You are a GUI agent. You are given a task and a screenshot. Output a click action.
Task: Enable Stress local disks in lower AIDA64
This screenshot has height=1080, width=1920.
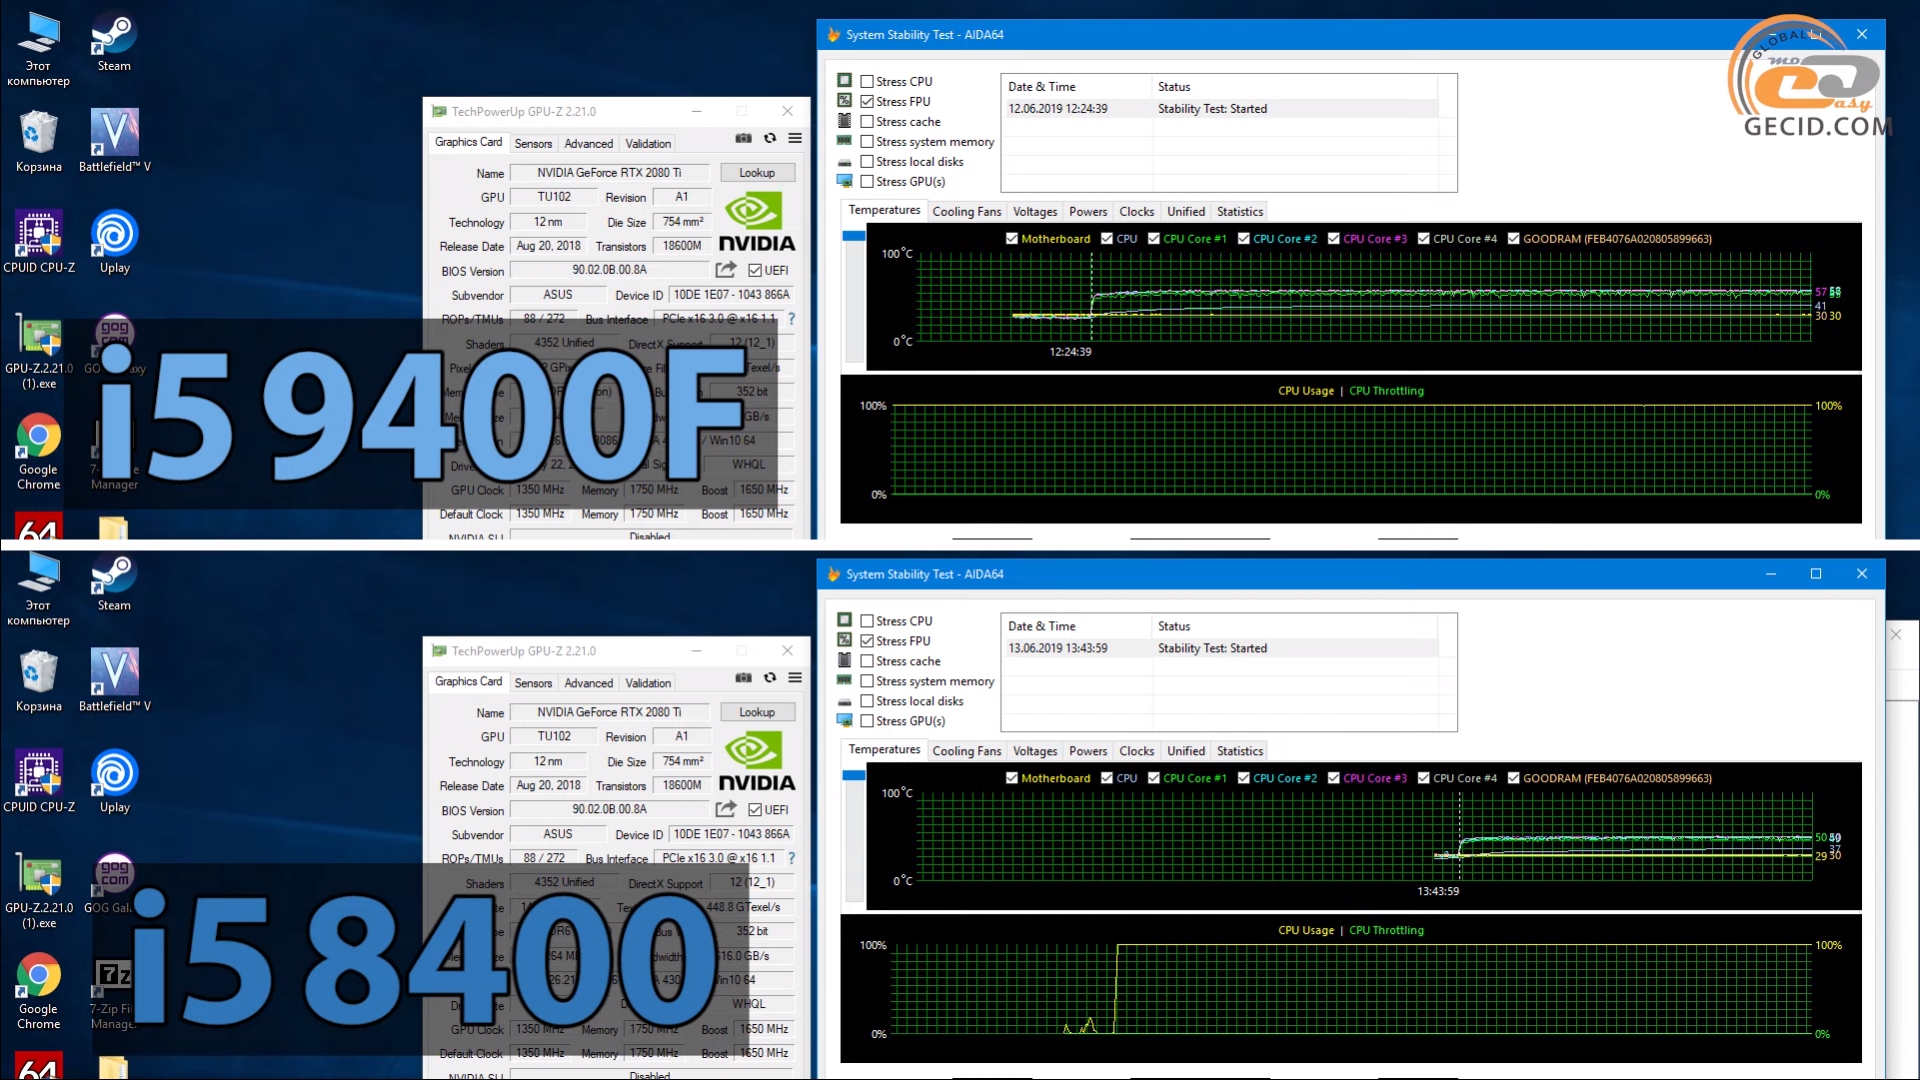point(867,701)
